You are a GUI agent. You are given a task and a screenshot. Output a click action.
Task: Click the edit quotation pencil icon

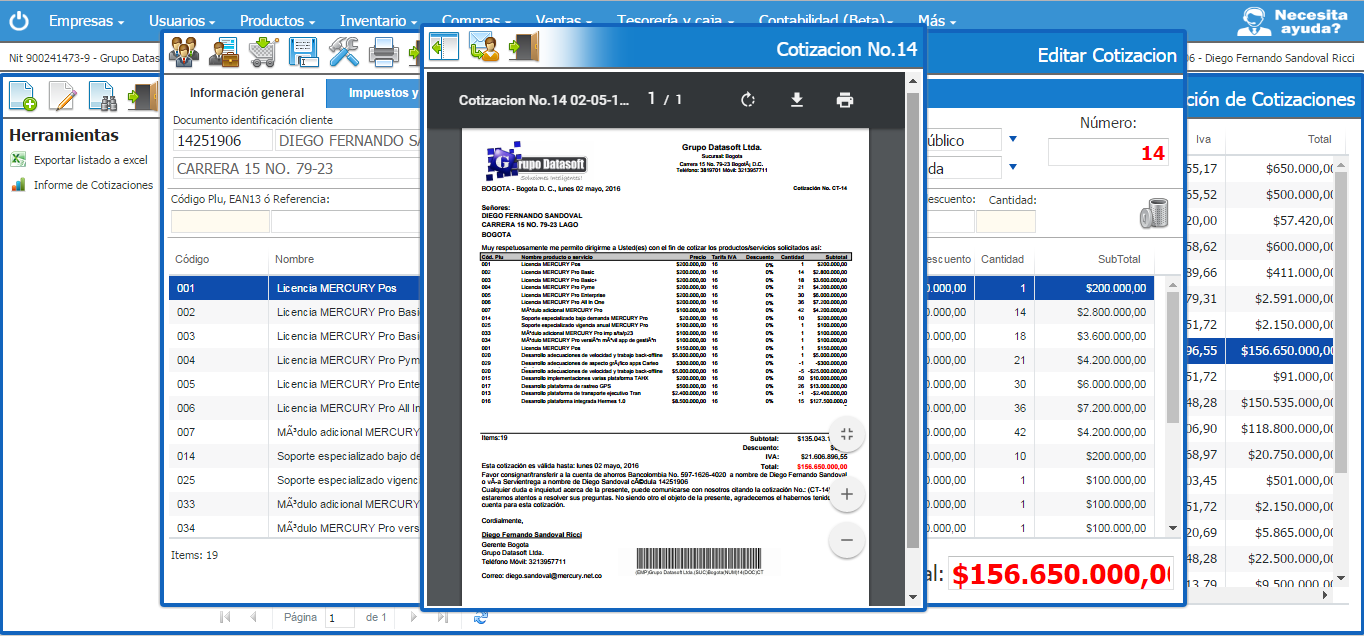point(63,95)
